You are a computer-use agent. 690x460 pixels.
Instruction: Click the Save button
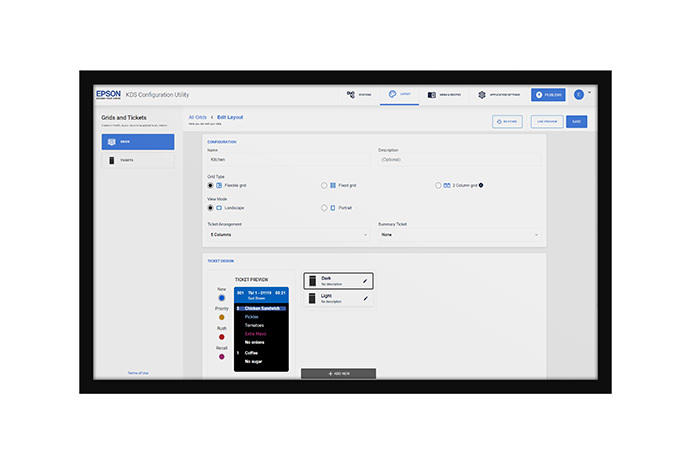coord(576,121)
